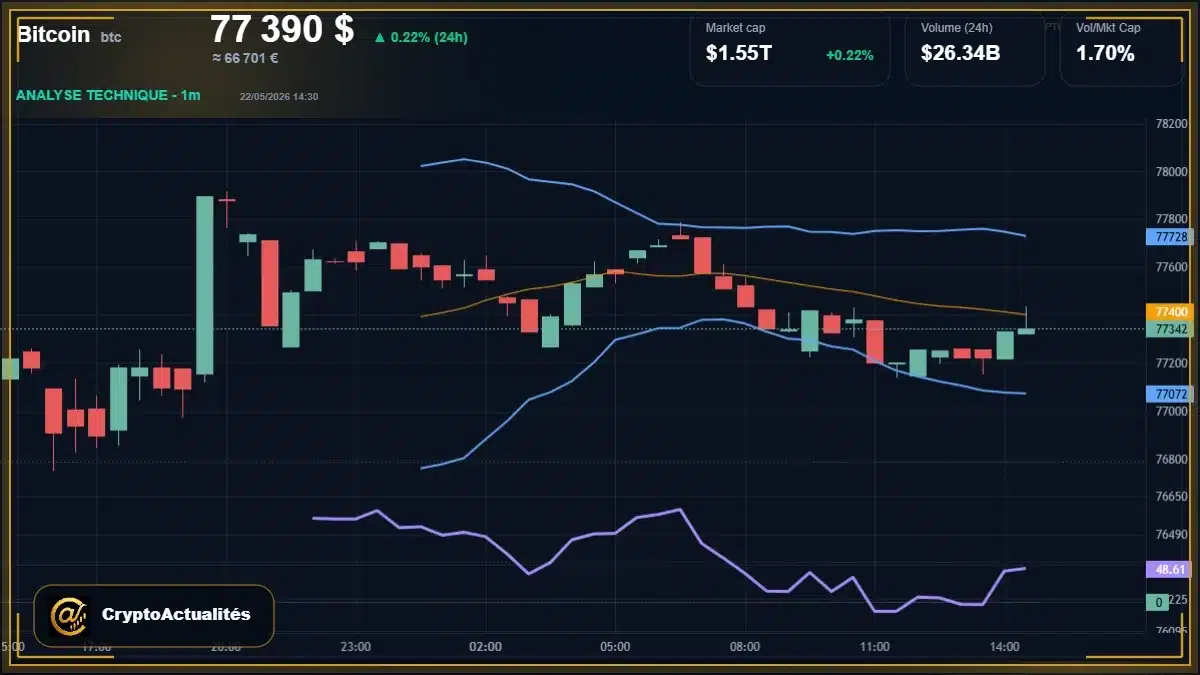Click the 77 390 $ price
This screenshot has height=675, width=1200.
tap(282, 29)
